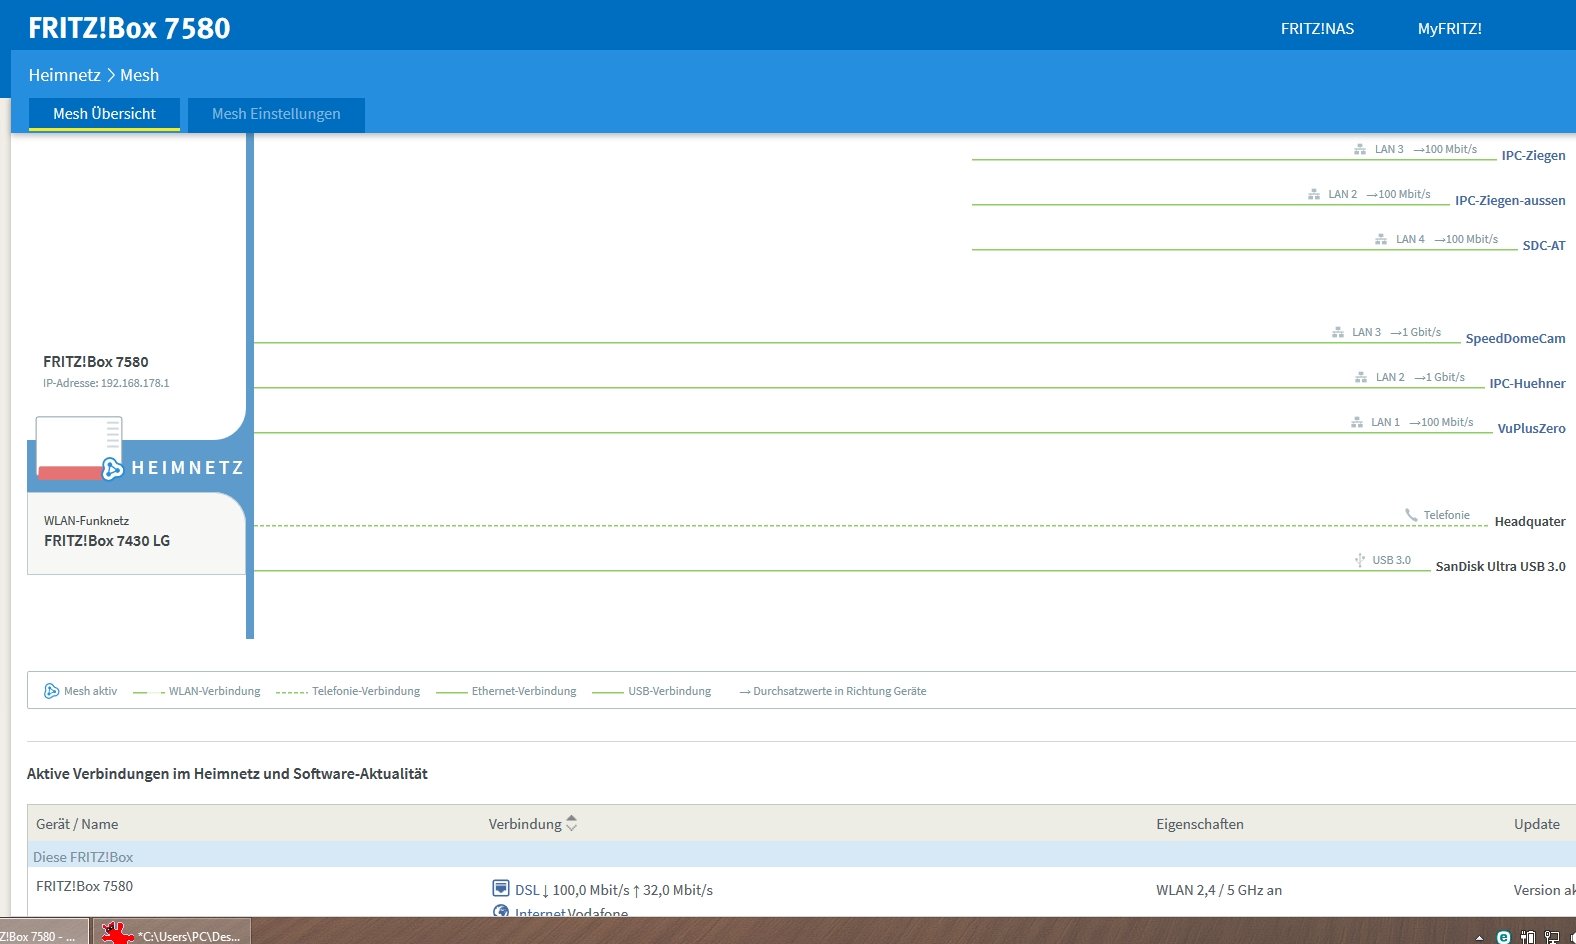Click the Update column header
The image size is (1576, 944).
(1537, 824)
